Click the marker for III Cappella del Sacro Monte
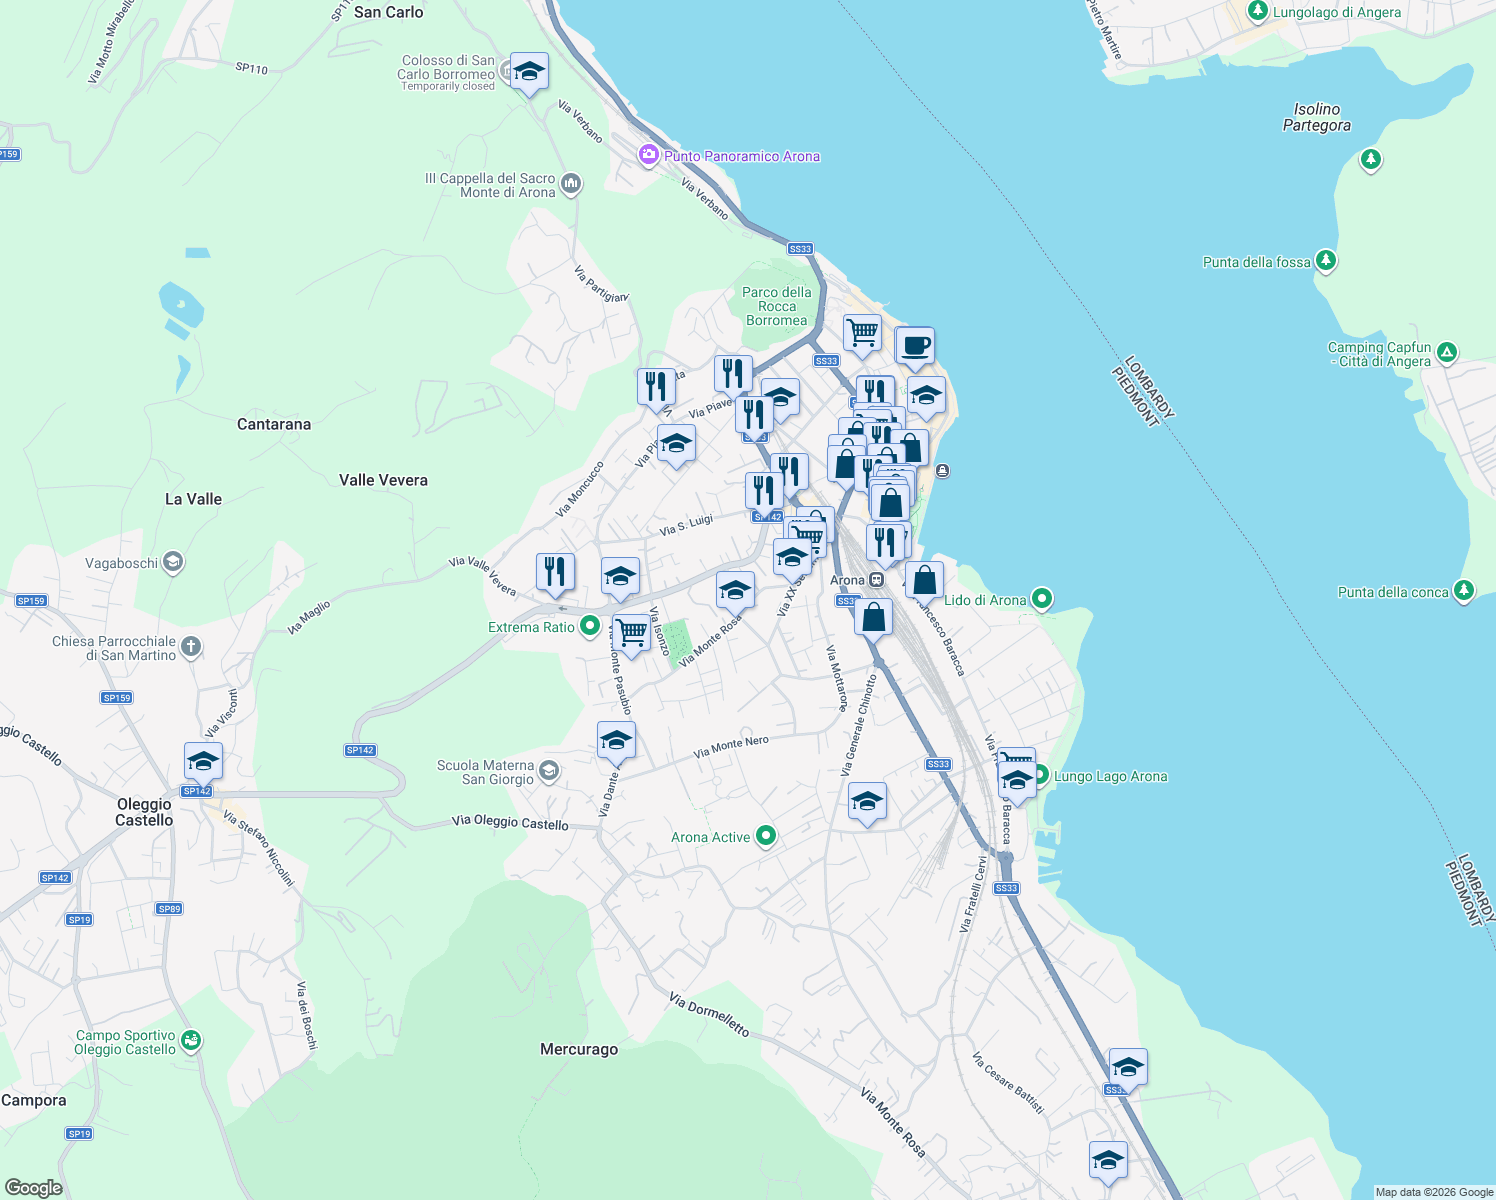 (x=570, y=183)
